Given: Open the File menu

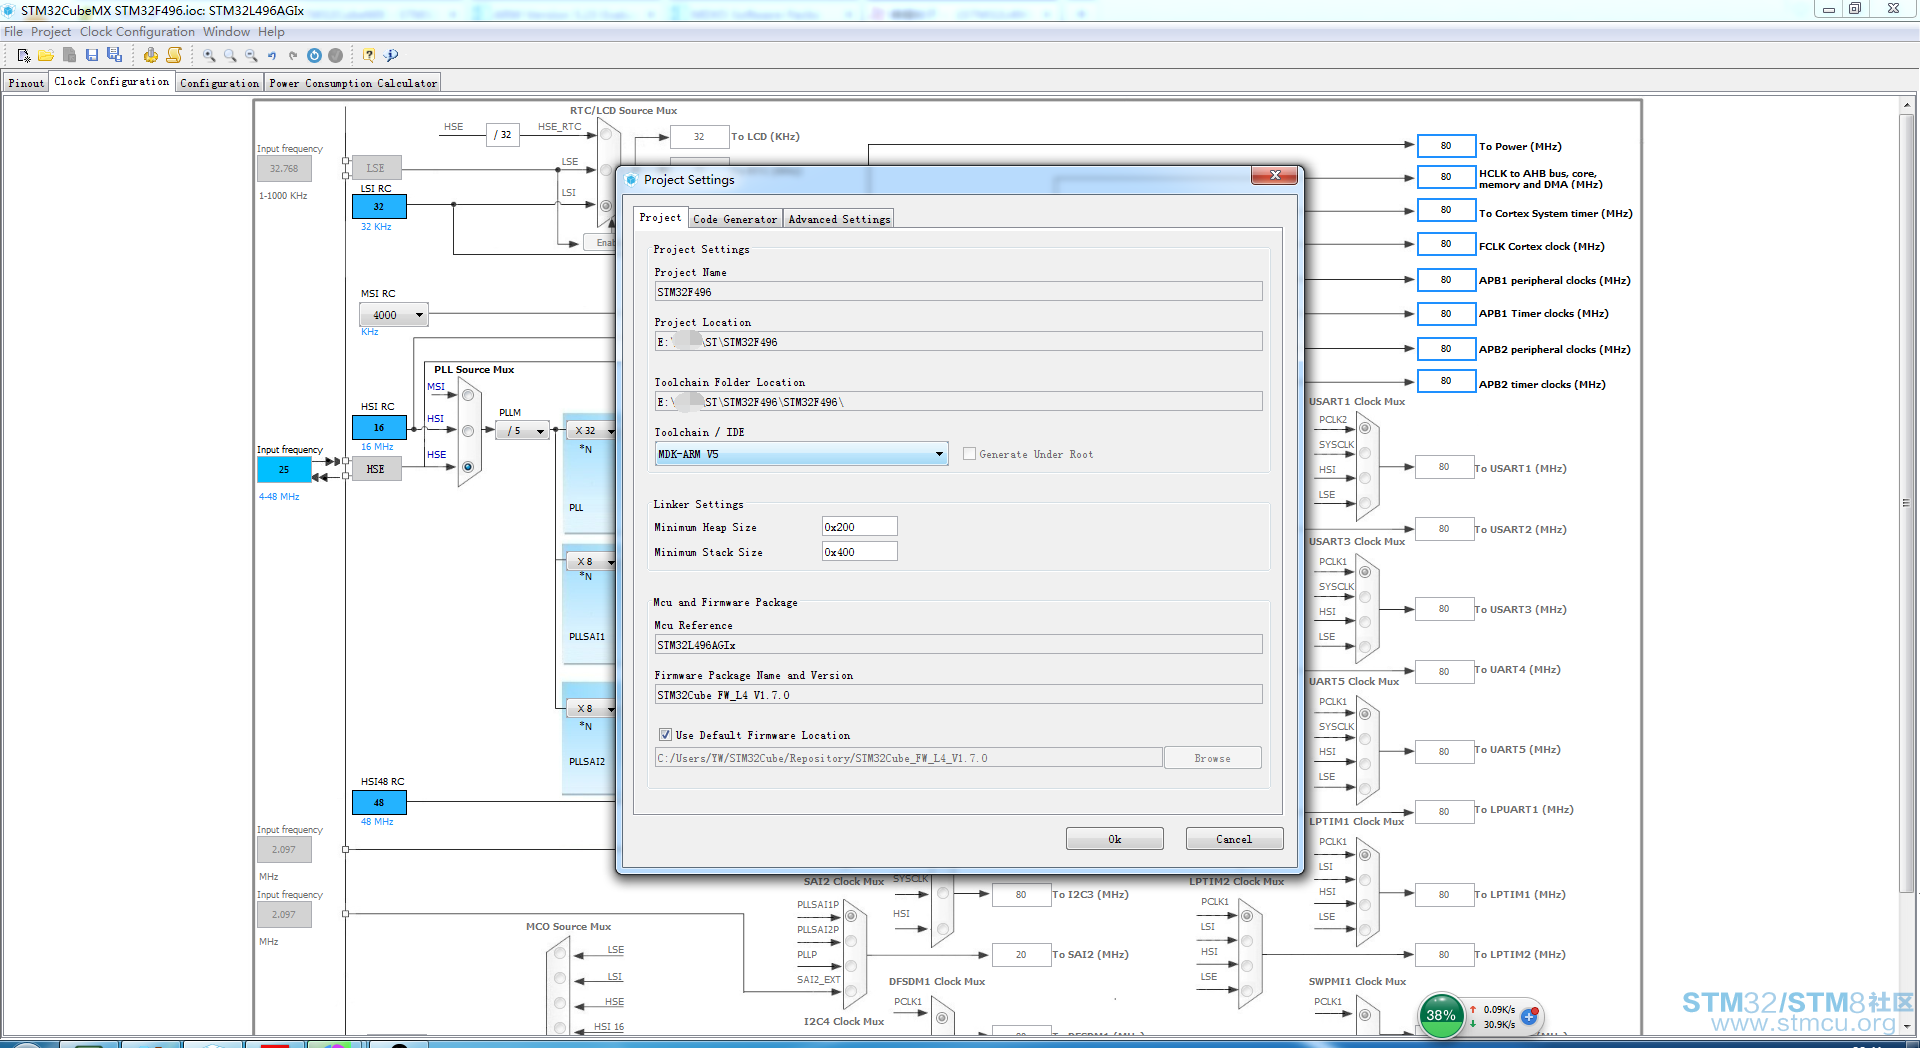Looking at the screenshot, I should pyautogui.click(x=13, y=32).
